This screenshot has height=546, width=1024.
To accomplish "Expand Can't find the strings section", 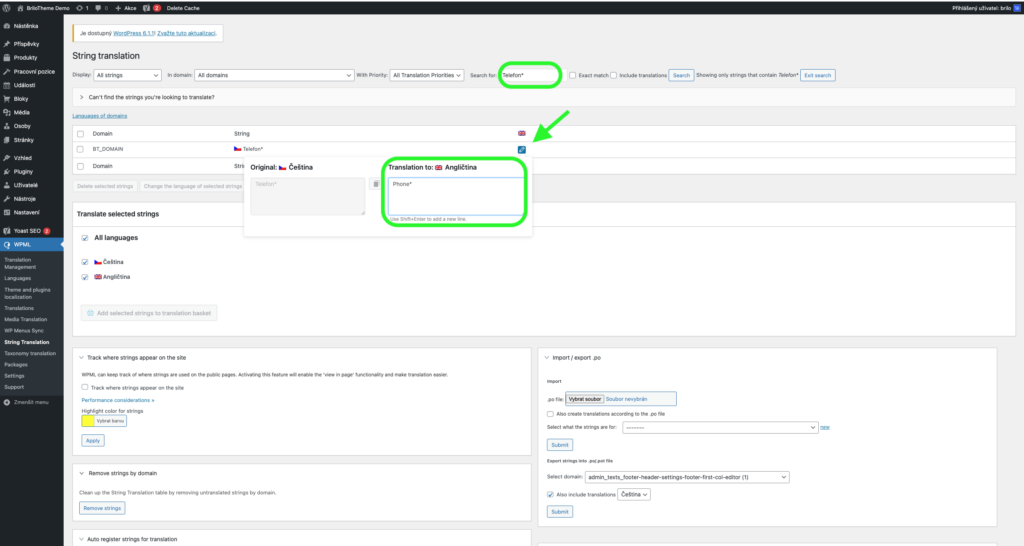I will (x=81, y=97).
